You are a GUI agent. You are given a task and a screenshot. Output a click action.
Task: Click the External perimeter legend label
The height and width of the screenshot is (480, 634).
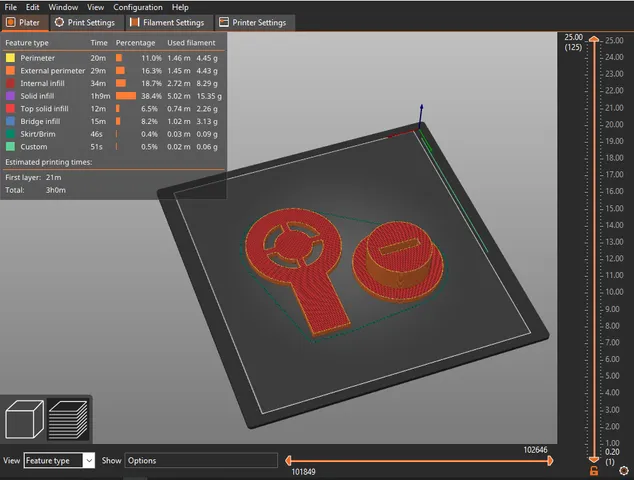[x=53, y=71]
